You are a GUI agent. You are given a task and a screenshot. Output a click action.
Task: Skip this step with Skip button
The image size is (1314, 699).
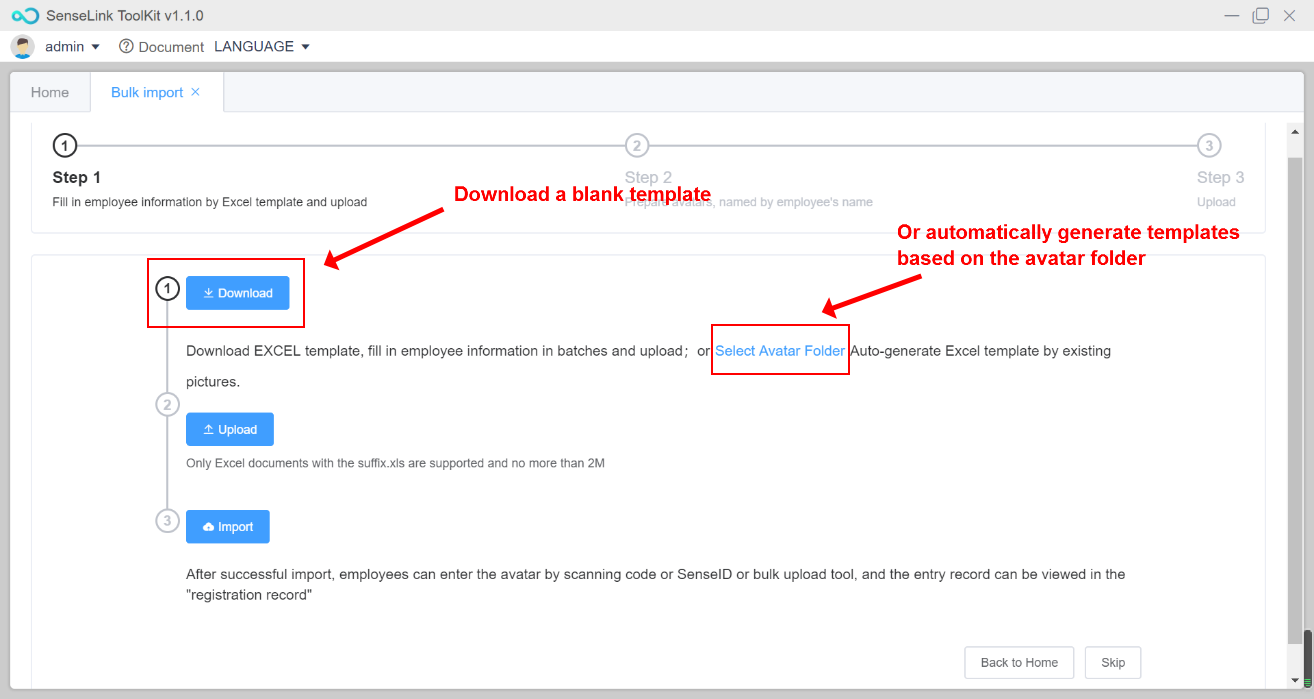coord(1112,662)
